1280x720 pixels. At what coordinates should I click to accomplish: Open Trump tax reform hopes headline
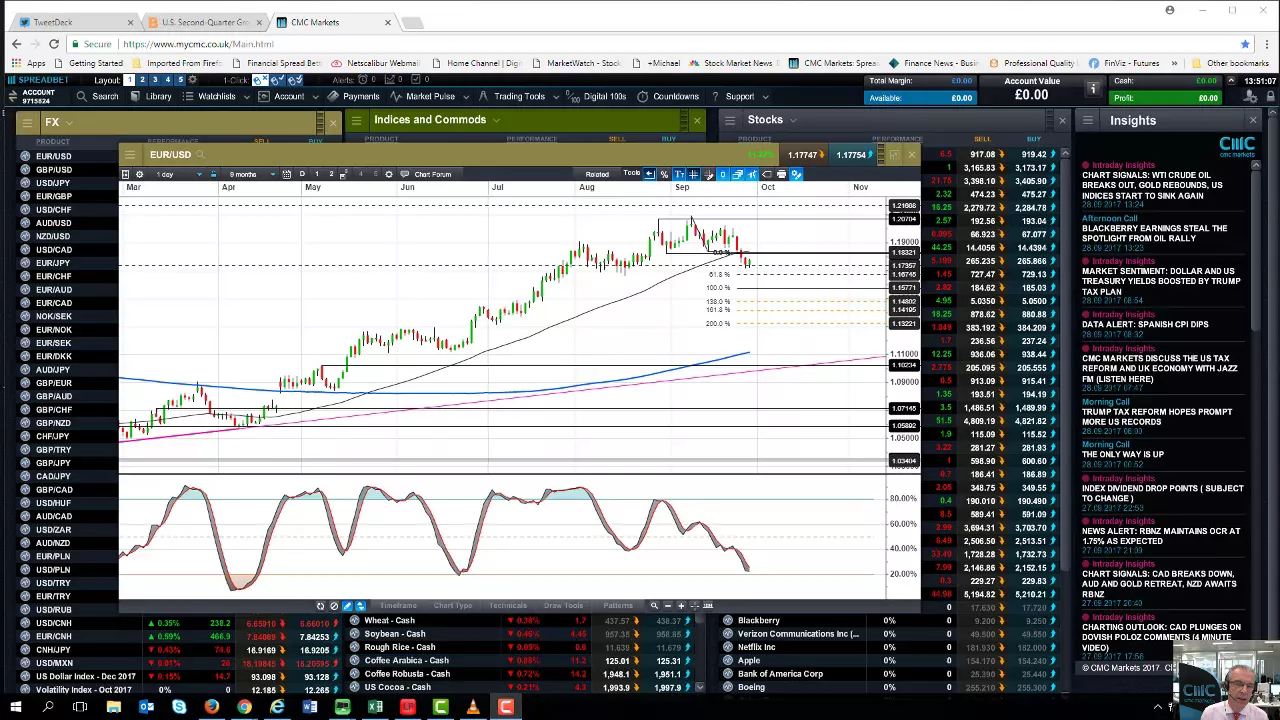(1156, 416)
